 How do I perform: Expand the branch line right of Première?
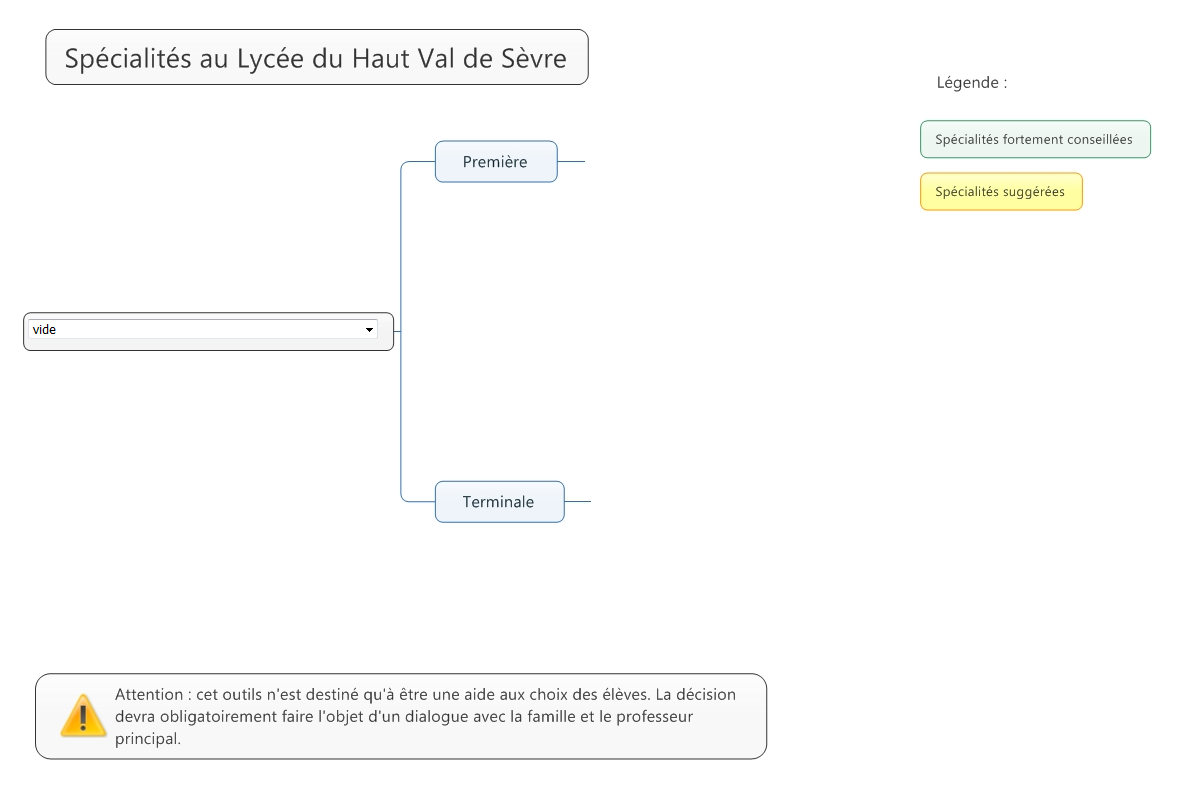click(x=571, y=161)
